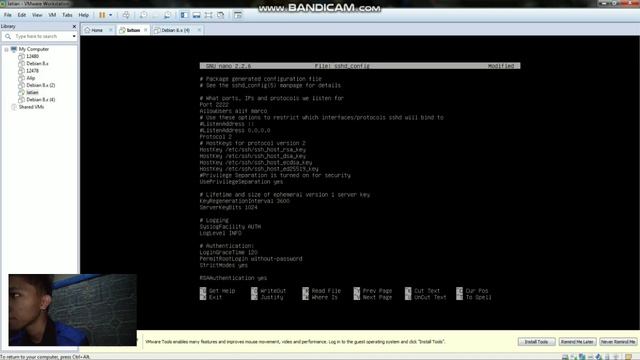Select the Debian 8.x virtual machine

(x=37, y=64)
